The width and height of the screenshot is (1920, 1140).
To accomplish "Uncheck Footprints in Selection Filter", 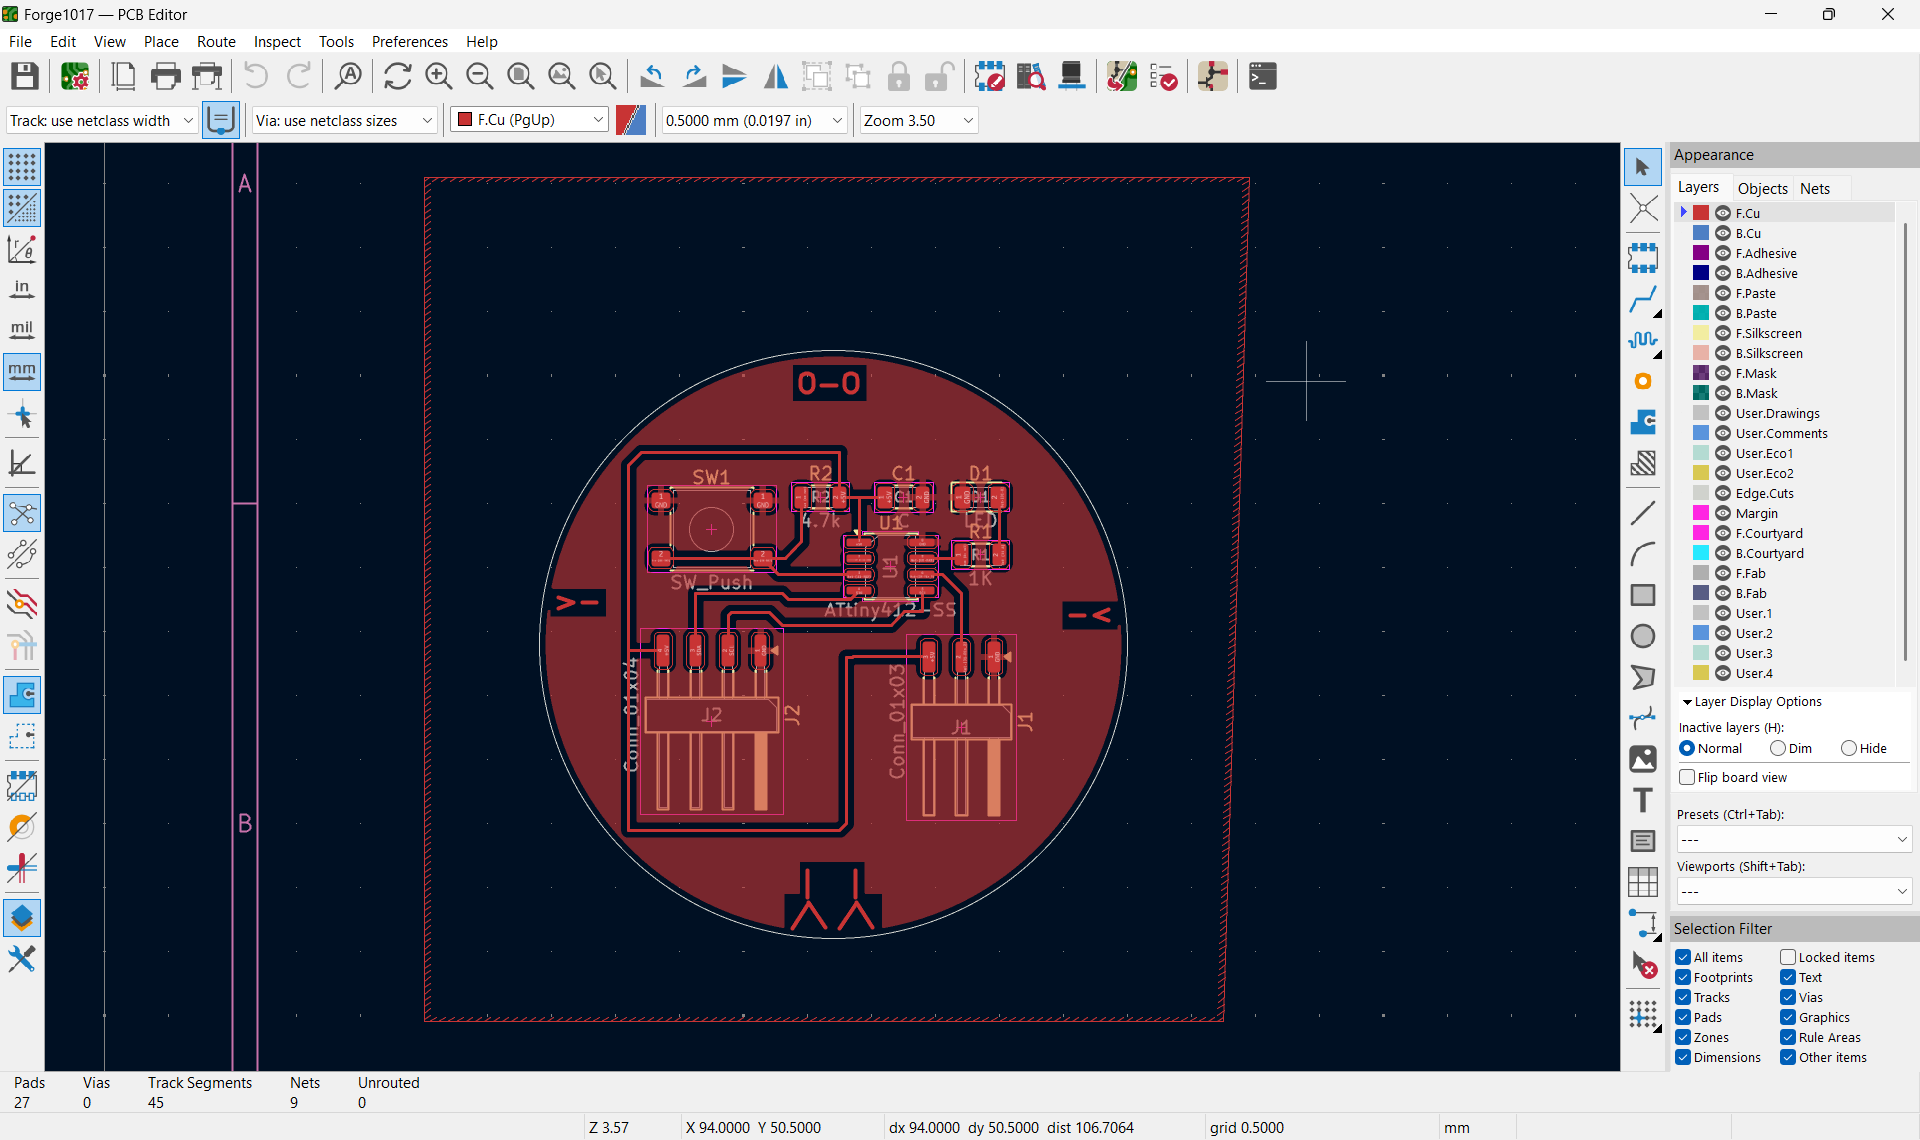I will click(1683, 977).
